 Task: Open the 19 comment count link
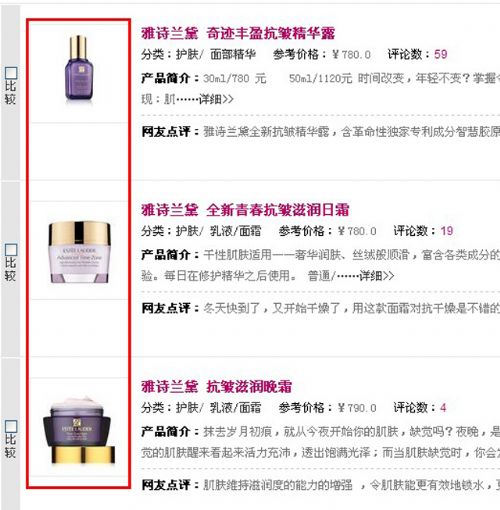click(x=446, y=231)
